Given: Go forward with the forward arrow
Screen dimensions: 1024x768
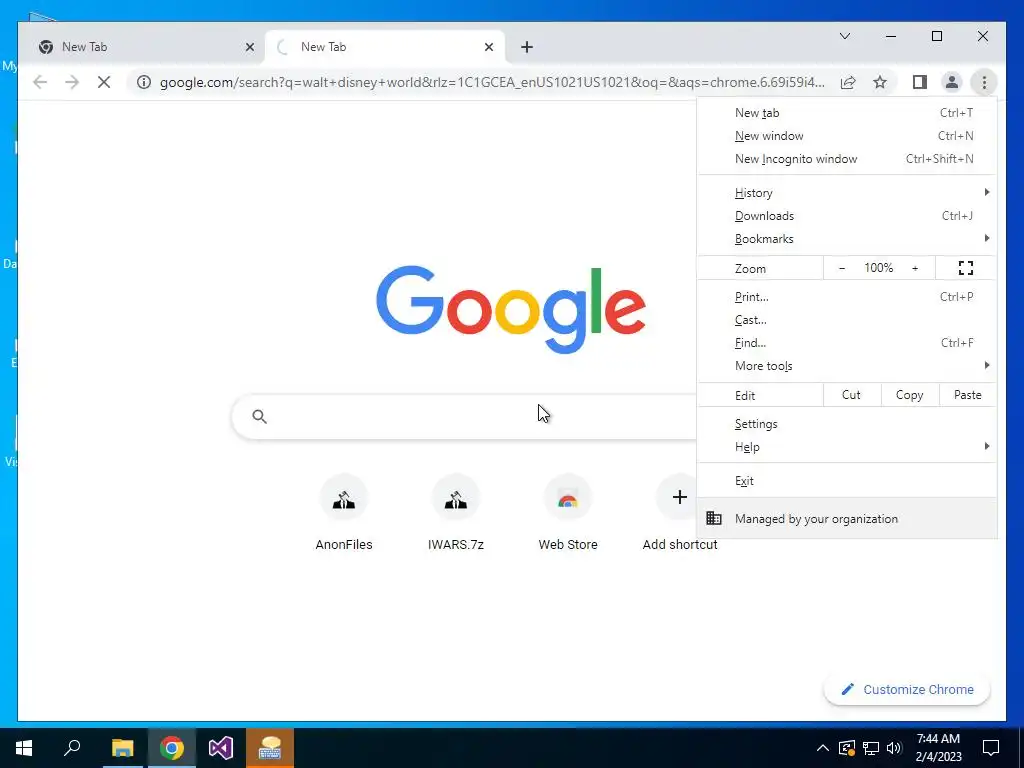Looking at the screenshot, I should [x=72, y=82].
